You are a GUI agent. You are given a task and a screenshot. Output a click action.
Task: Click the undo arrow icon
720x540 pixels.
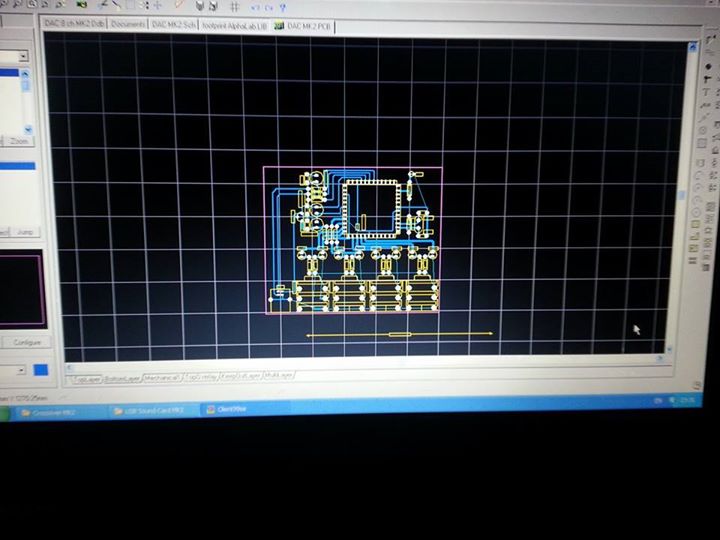[x=255, y=8]
